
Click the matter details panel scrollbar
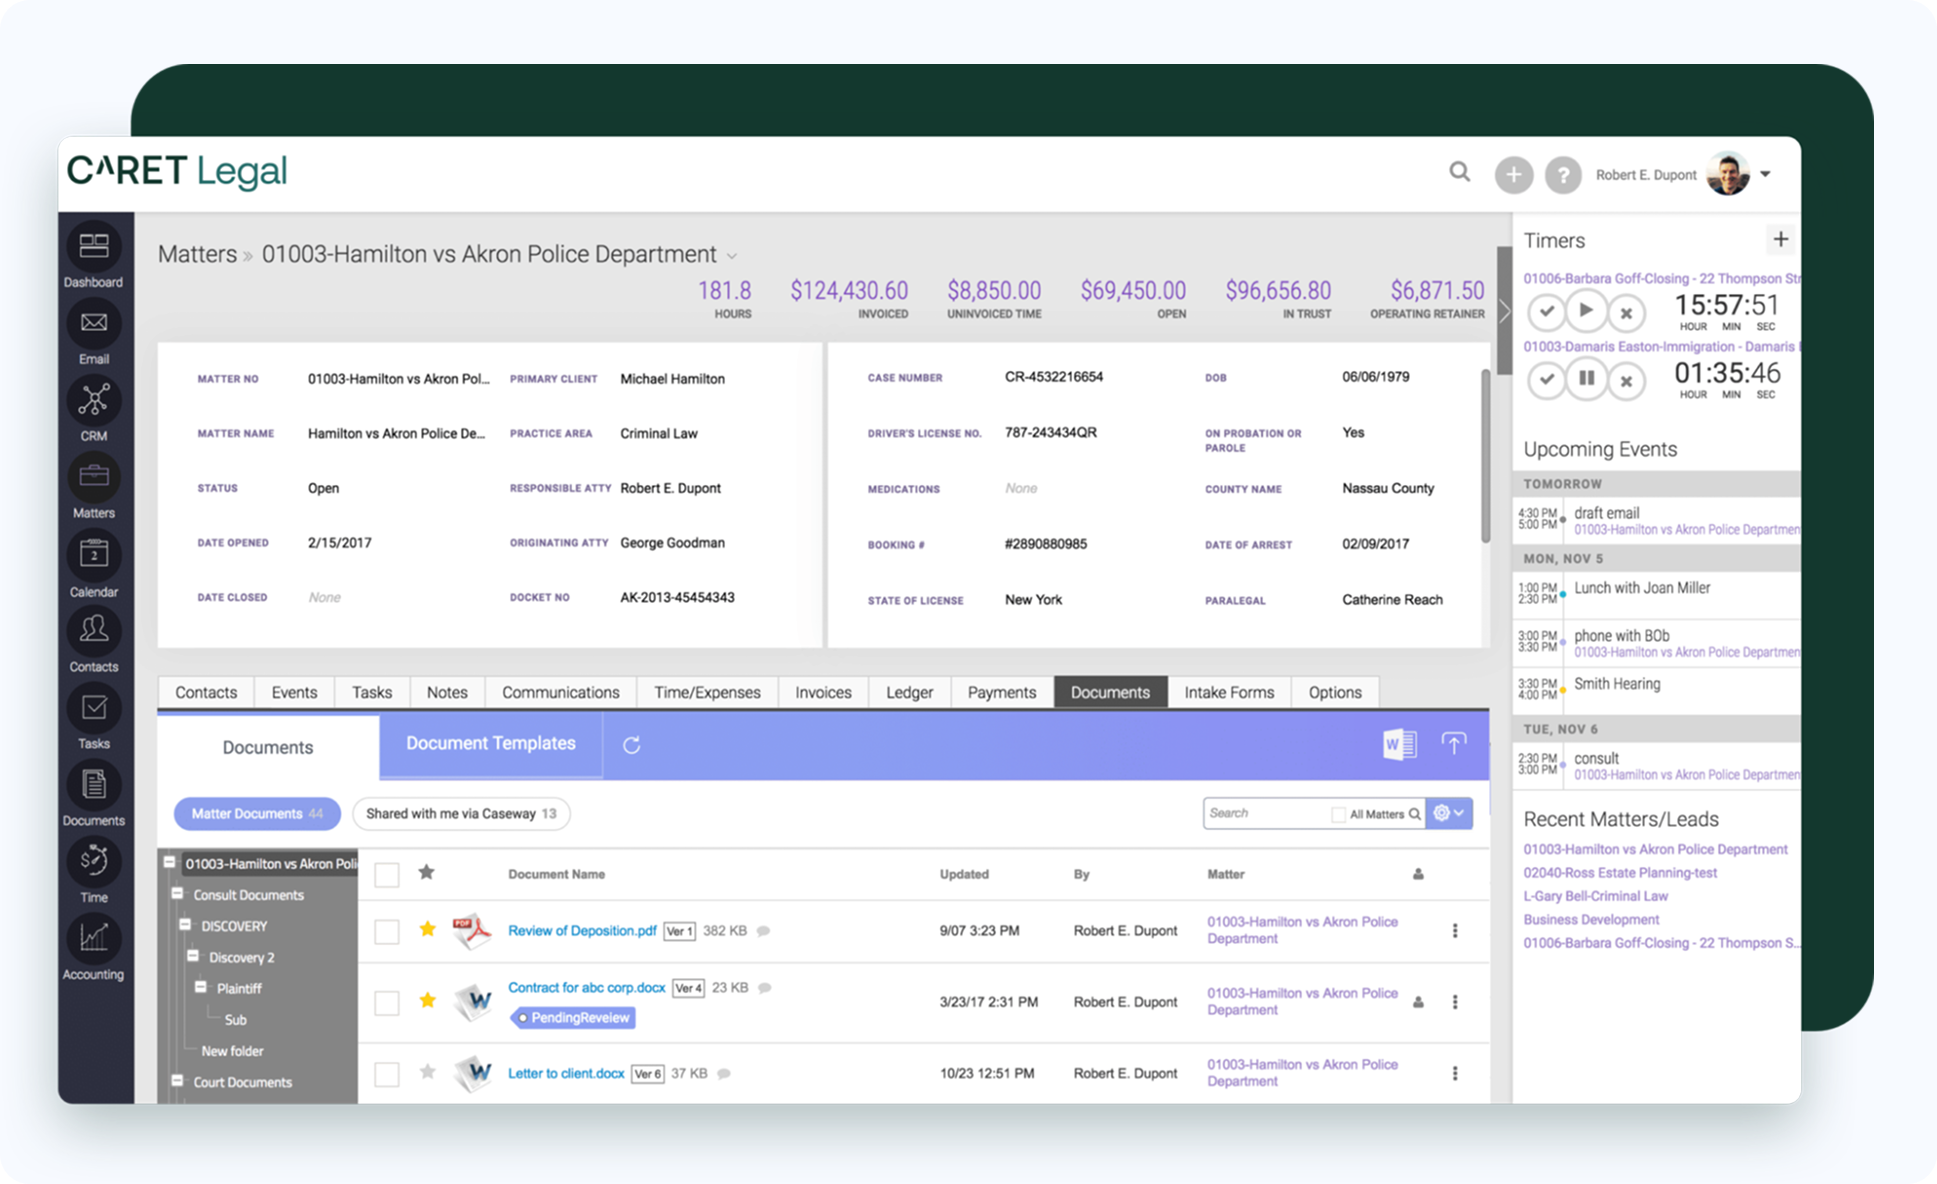coord(1485,456)
